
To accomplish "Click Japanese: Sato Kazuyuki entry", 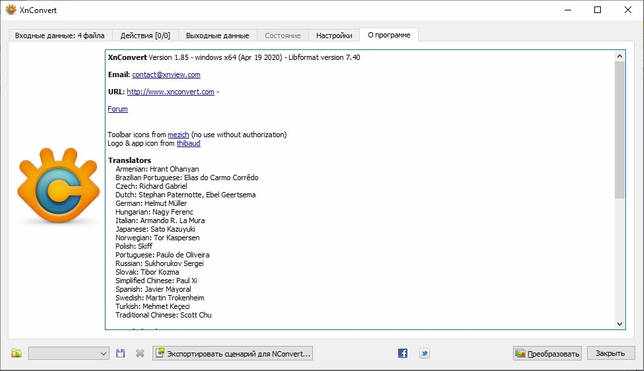I will pos(156,229).
